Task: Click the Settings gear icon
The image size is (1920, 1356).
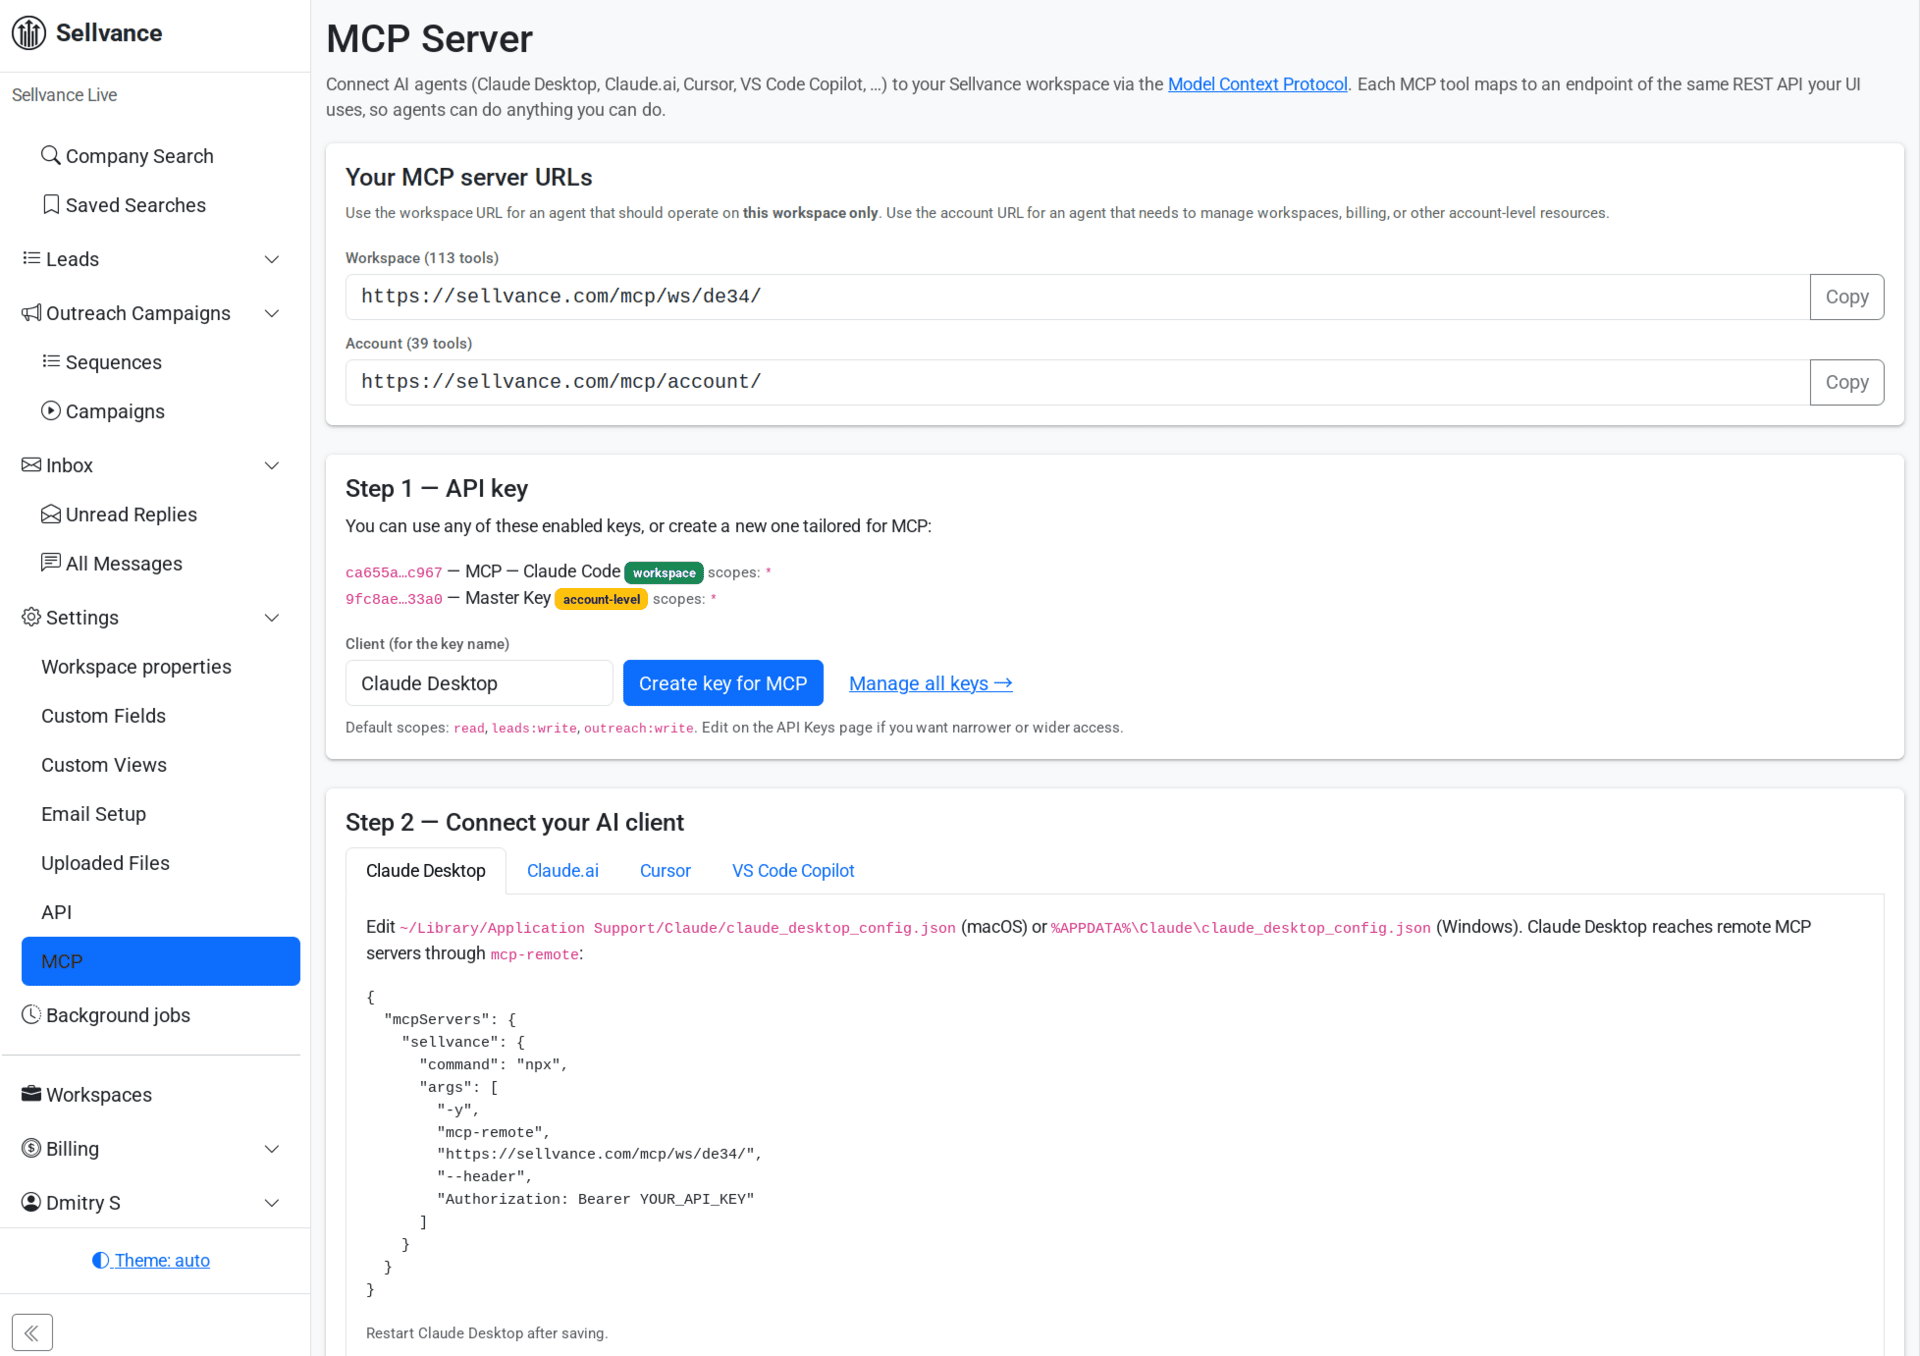Action: 30,617
